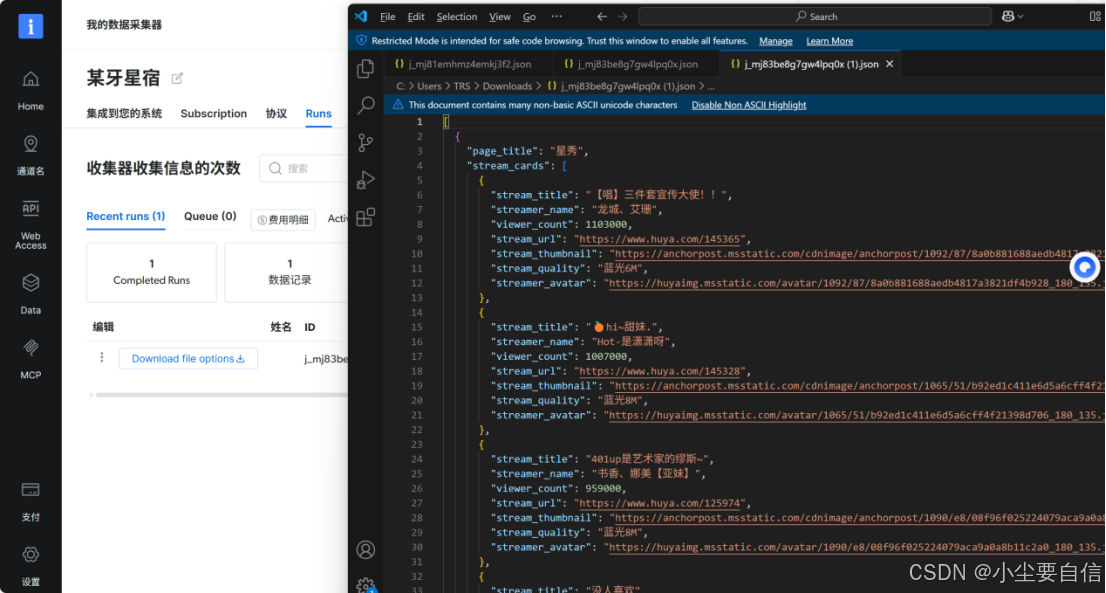The width and height of the screenshot is (1106, 593).
Task: Select Recent runs (1) tab
Action: (126, 216)
